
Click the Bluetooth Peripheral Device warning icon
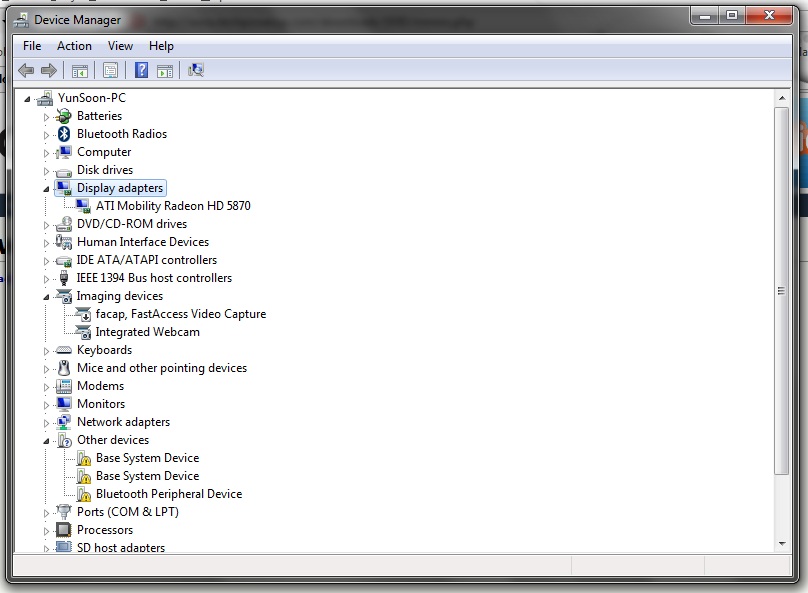pos(83,494)
